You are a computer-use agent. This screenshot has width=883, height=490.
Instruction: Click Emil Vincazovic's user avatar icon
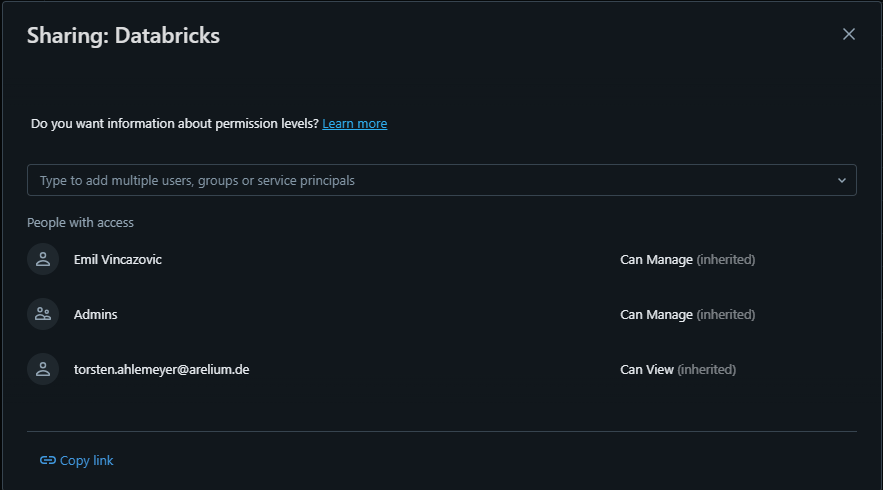click(x=43, y=259)
